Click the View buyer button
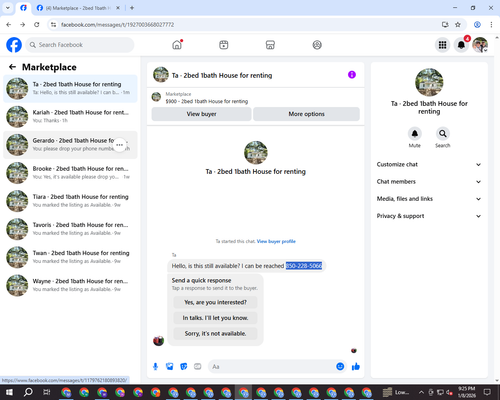The width and height of the screenshot is (500, 400). tap(201, 114)
